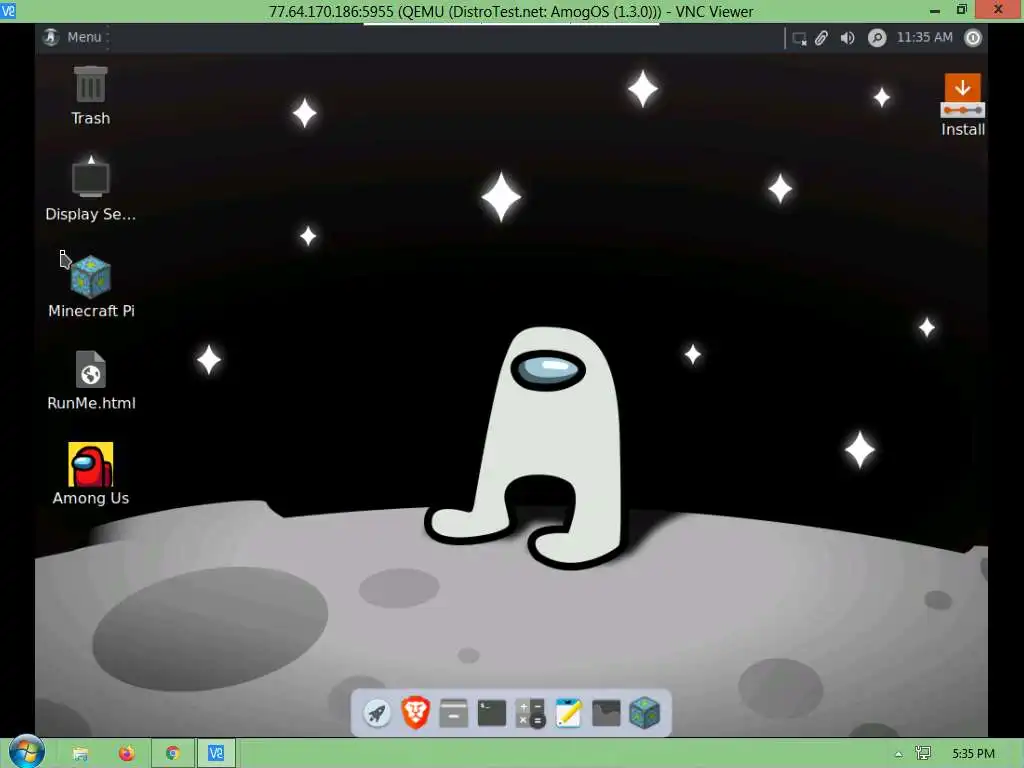The height and width of the screenshot is (768, 1024).
Task: Switch to Chrome in Windows taskbar
Action: coord(172,754)
